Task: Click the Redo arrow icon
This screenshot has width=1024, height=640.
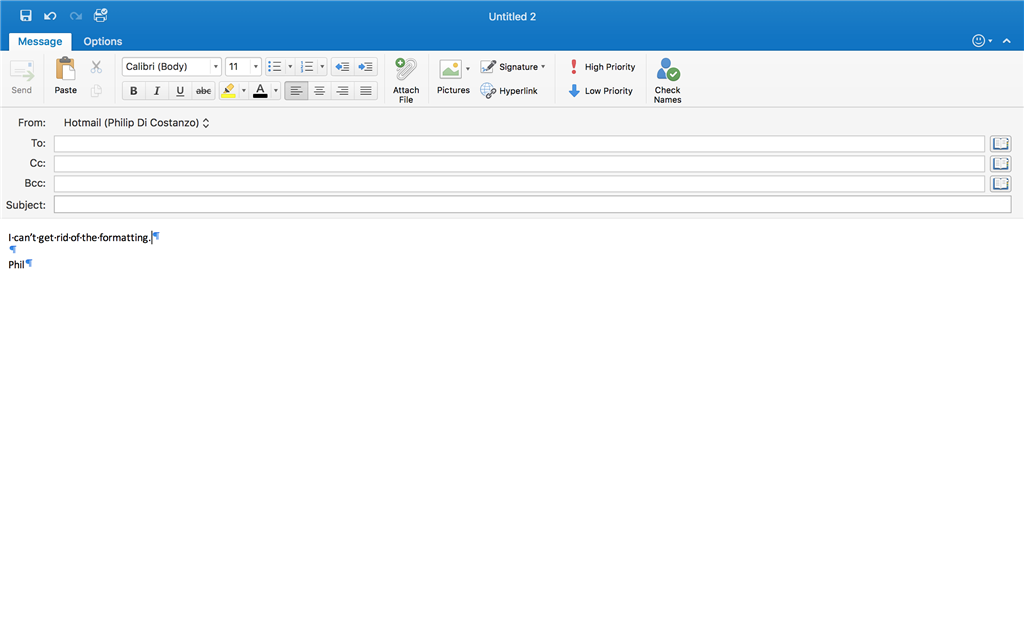Action: click(76, 16)
